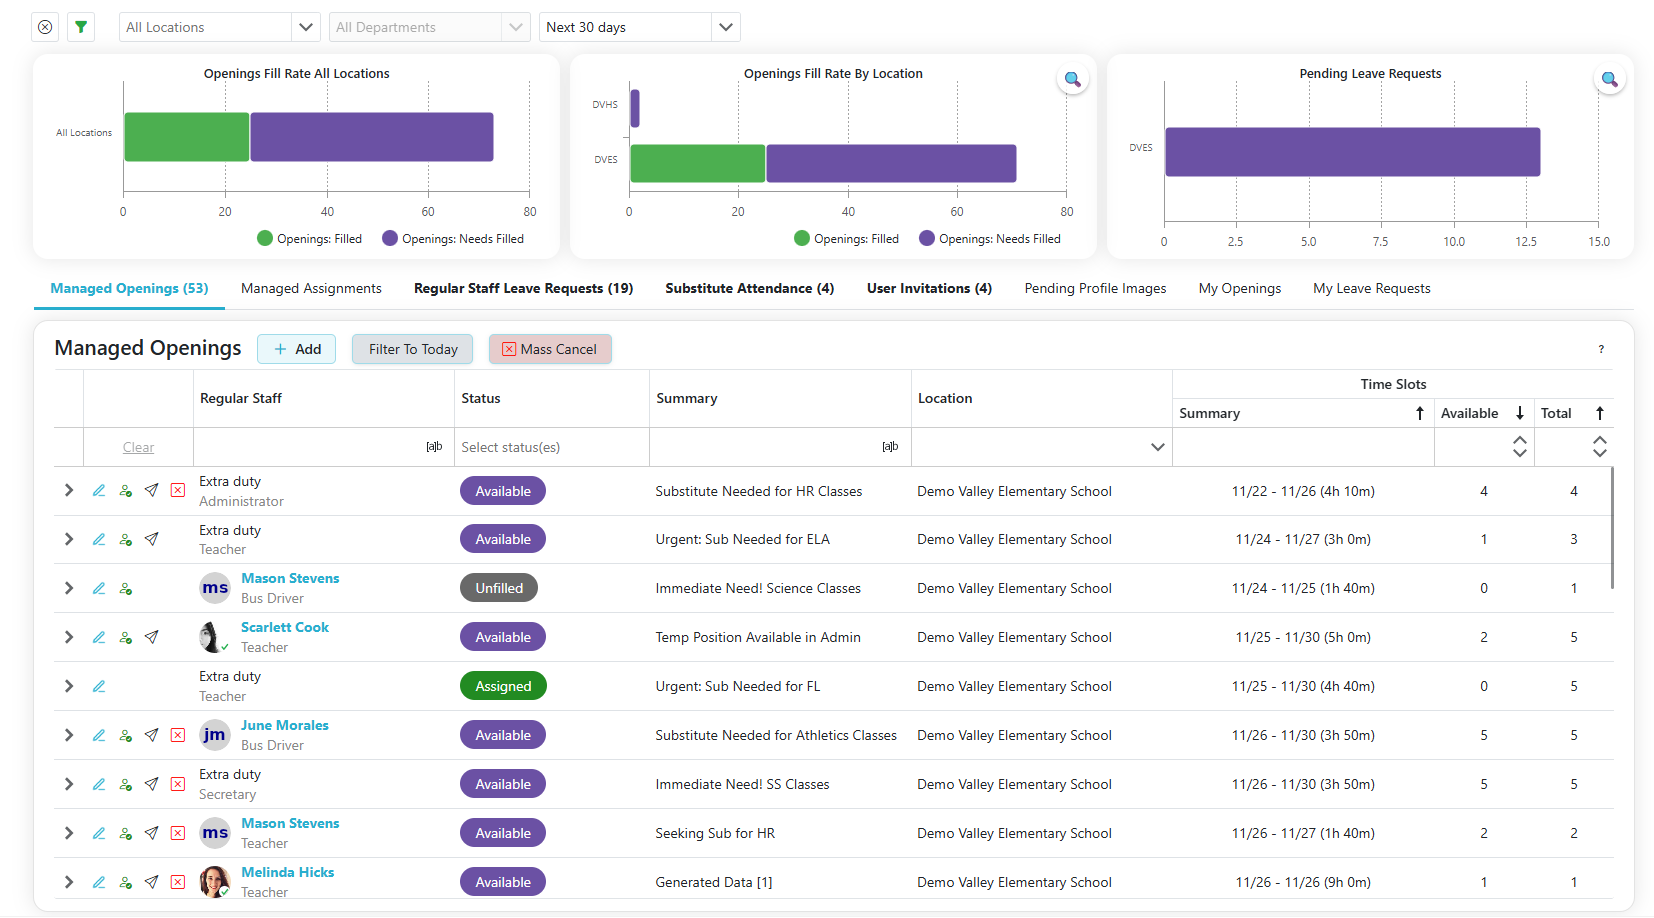Click the Filter To Today button
The width and height of the screenshot is (1654, 918).
413,349
